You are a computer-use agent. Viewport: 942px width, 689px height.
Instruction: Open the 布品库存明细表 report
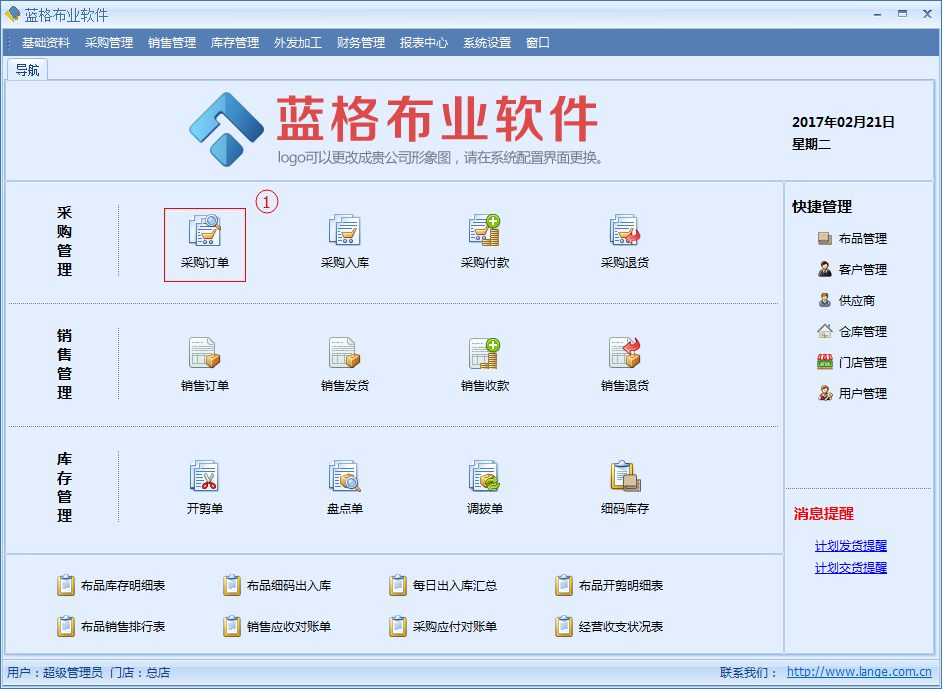click(x=122, y=586)
